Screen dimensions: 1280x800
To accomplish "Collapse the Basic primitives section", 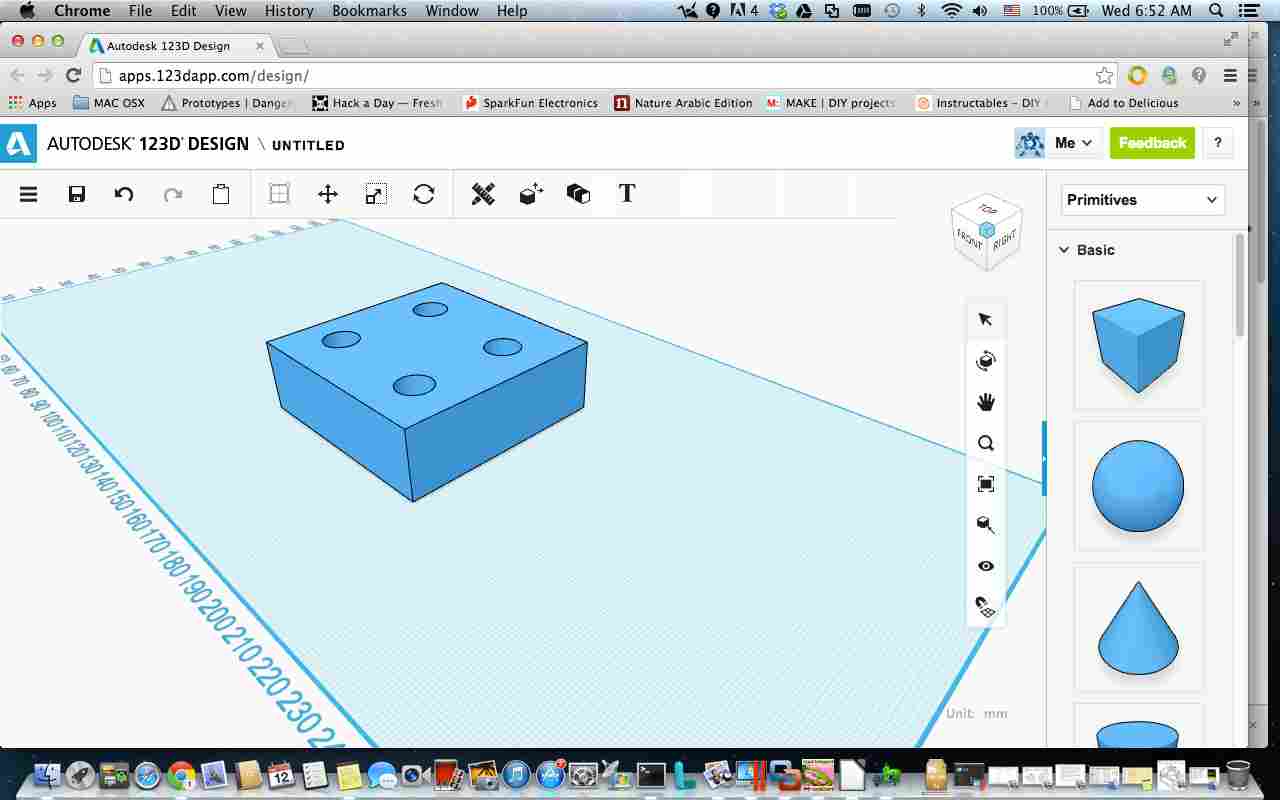I will [1064, 250].
